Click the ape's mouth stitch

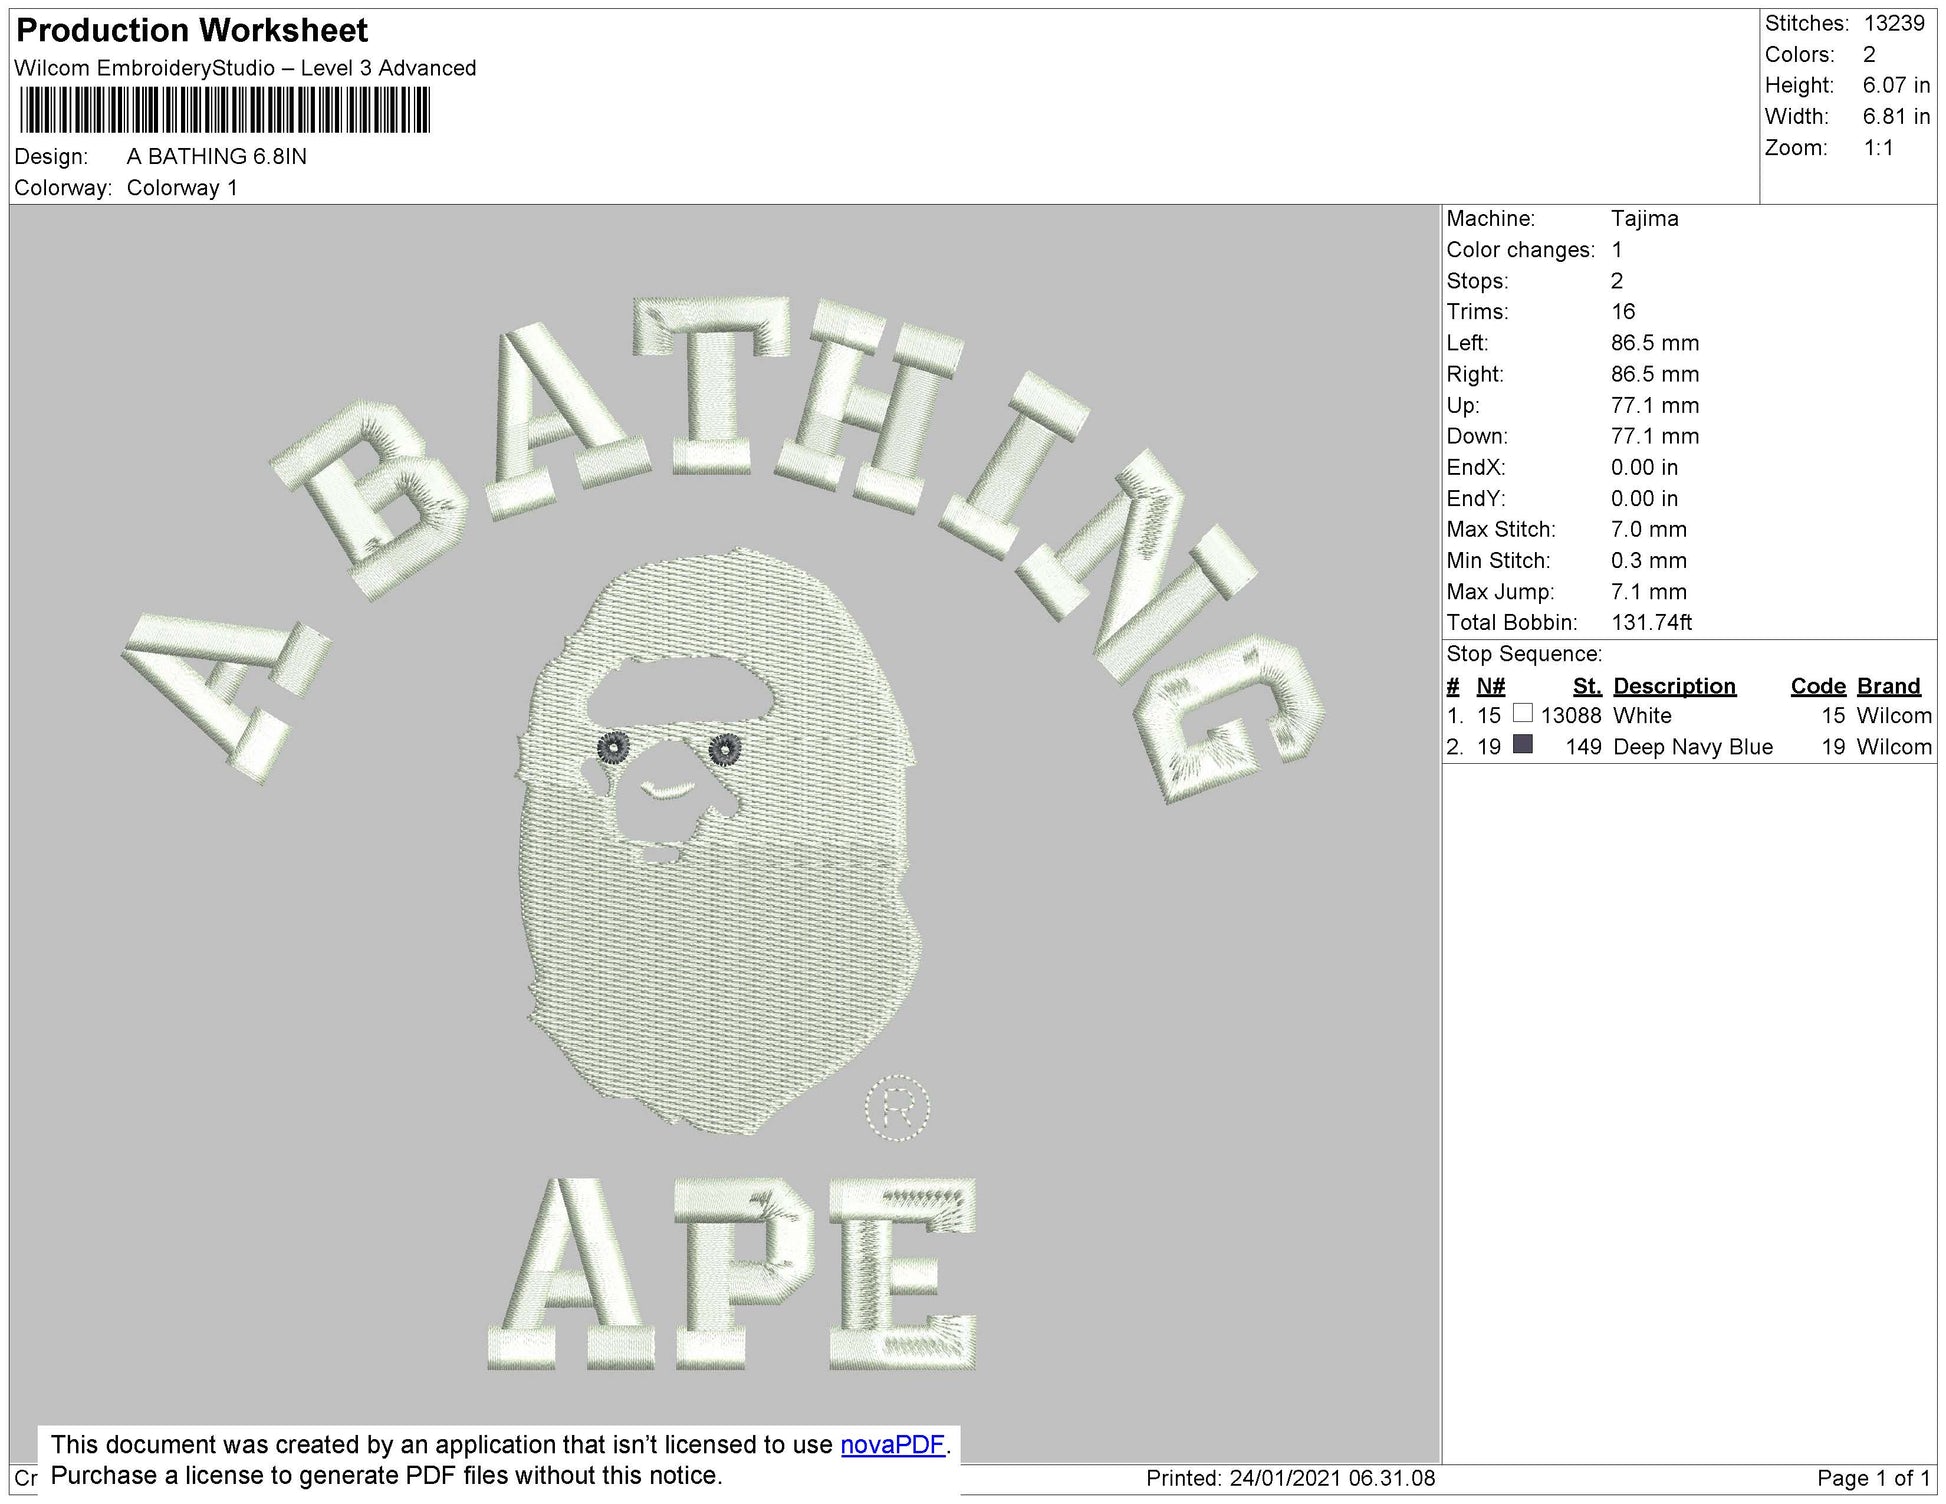click(667, 791)
